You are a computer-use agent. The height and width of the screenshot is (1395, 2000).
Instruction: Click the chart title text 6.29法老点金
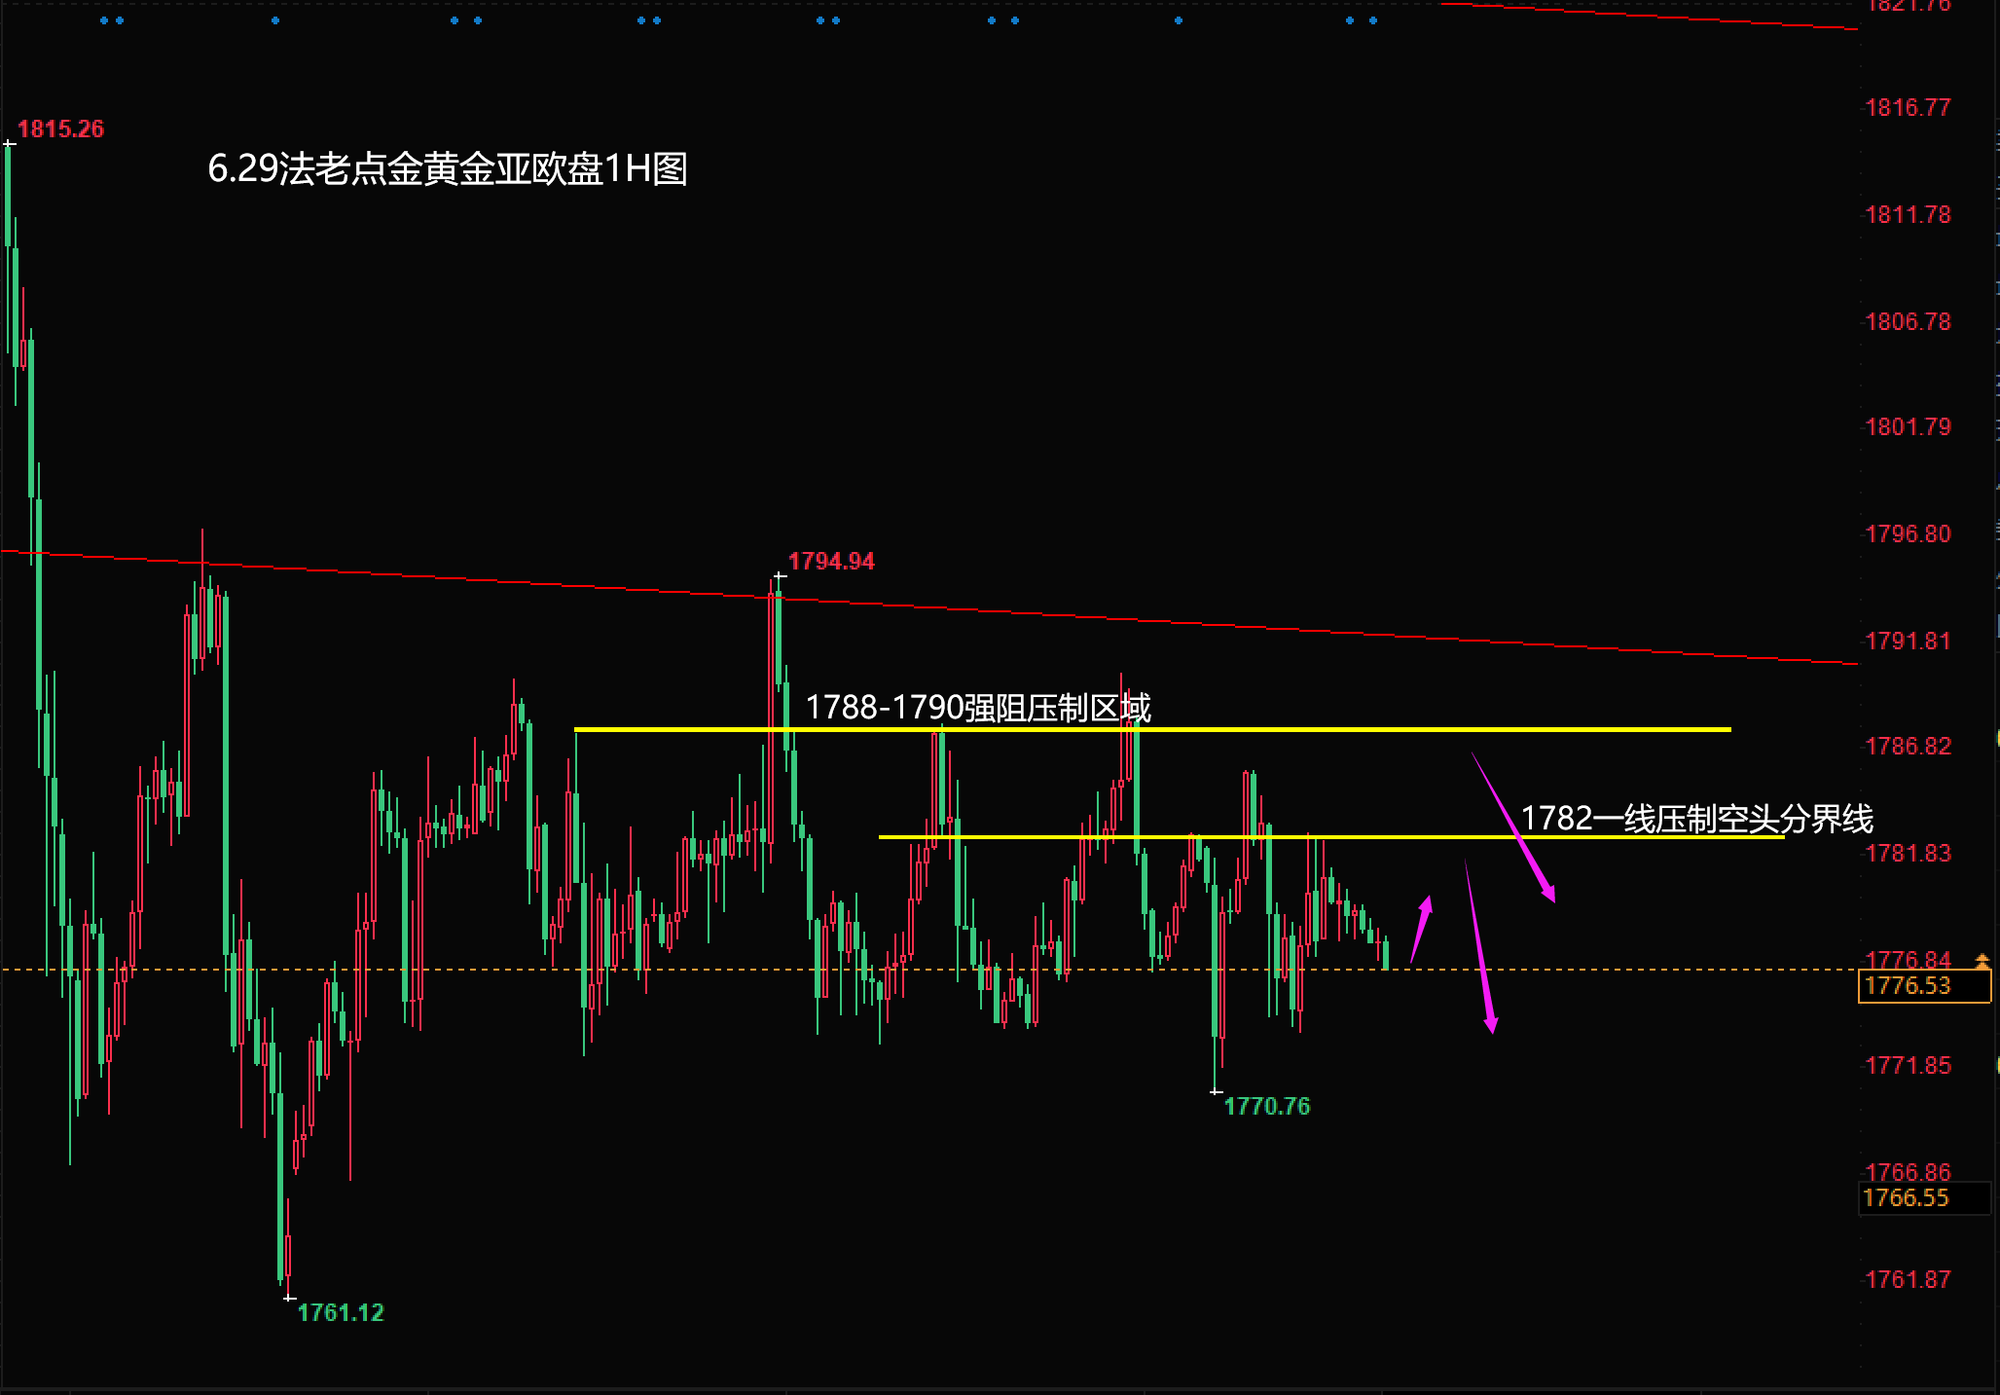tap(447, 169)
